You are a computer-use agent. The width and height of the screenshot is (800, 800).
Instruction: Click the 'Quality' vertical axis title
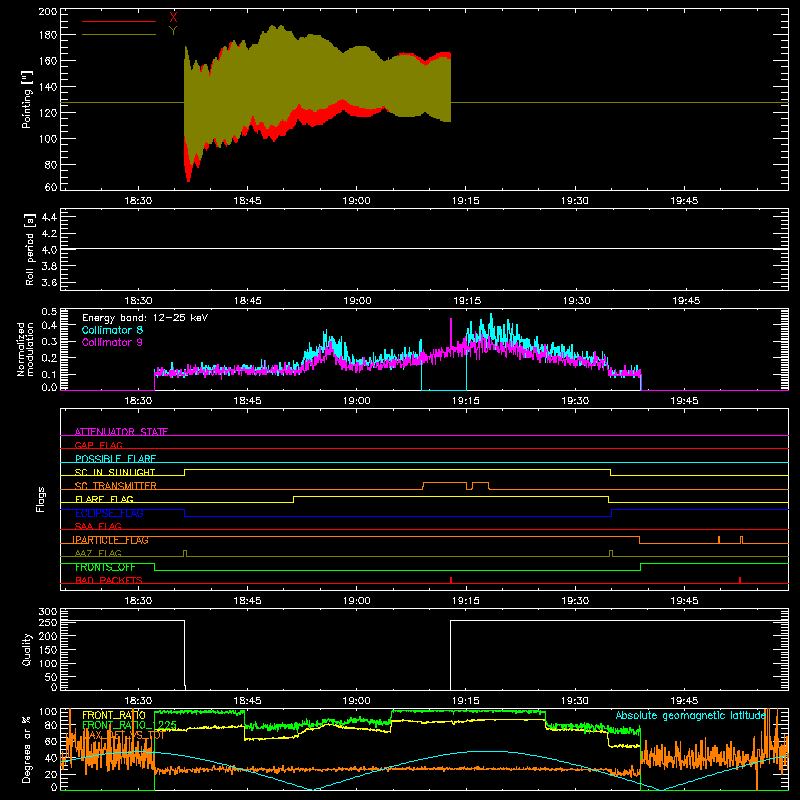(27, 649)
